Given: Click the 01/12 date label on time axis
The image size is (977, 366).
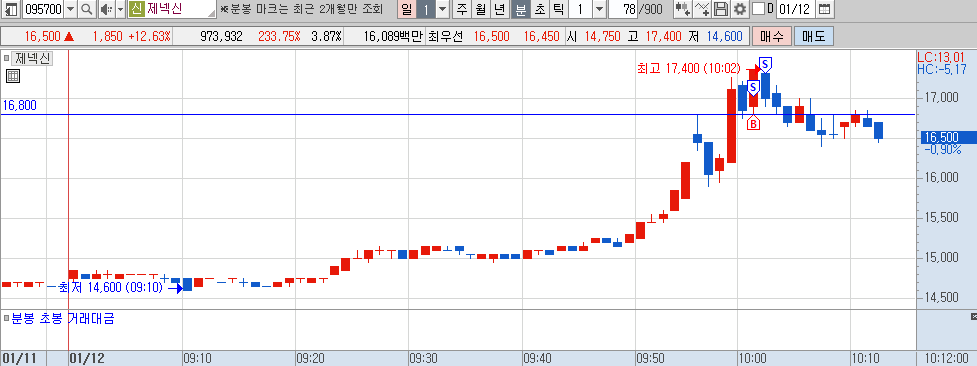Looking at the screenshot, I should point(87,359).
